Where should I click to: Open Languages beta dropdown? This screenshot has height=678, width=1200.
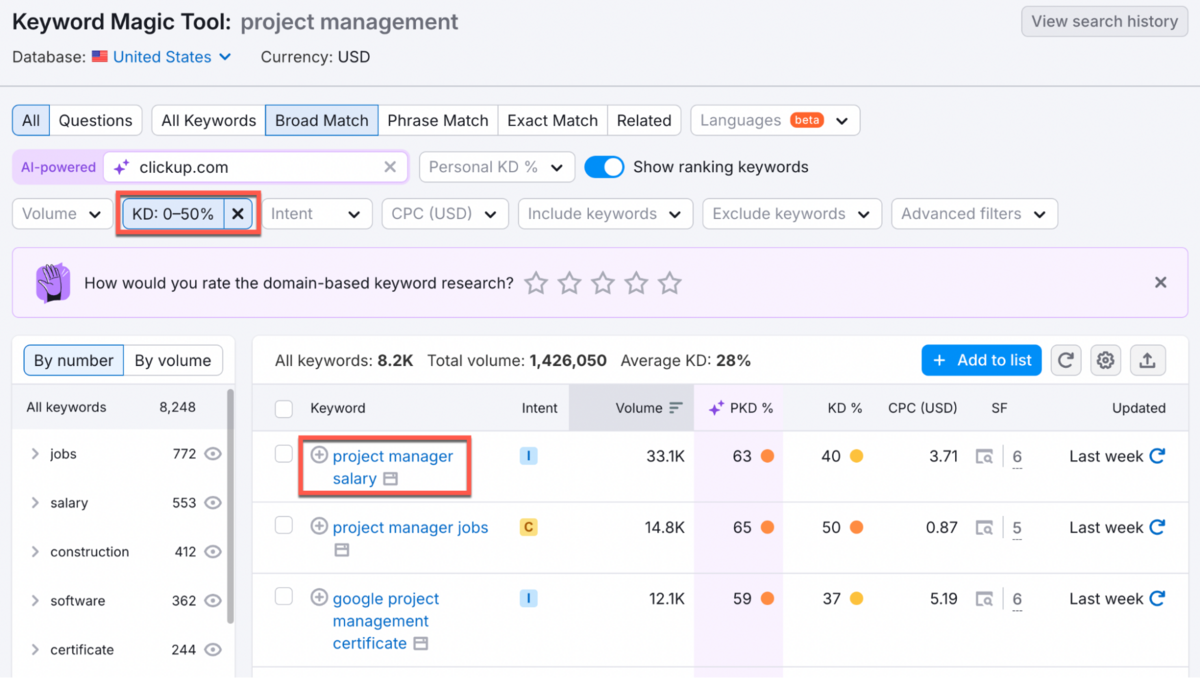coord(775,121)
